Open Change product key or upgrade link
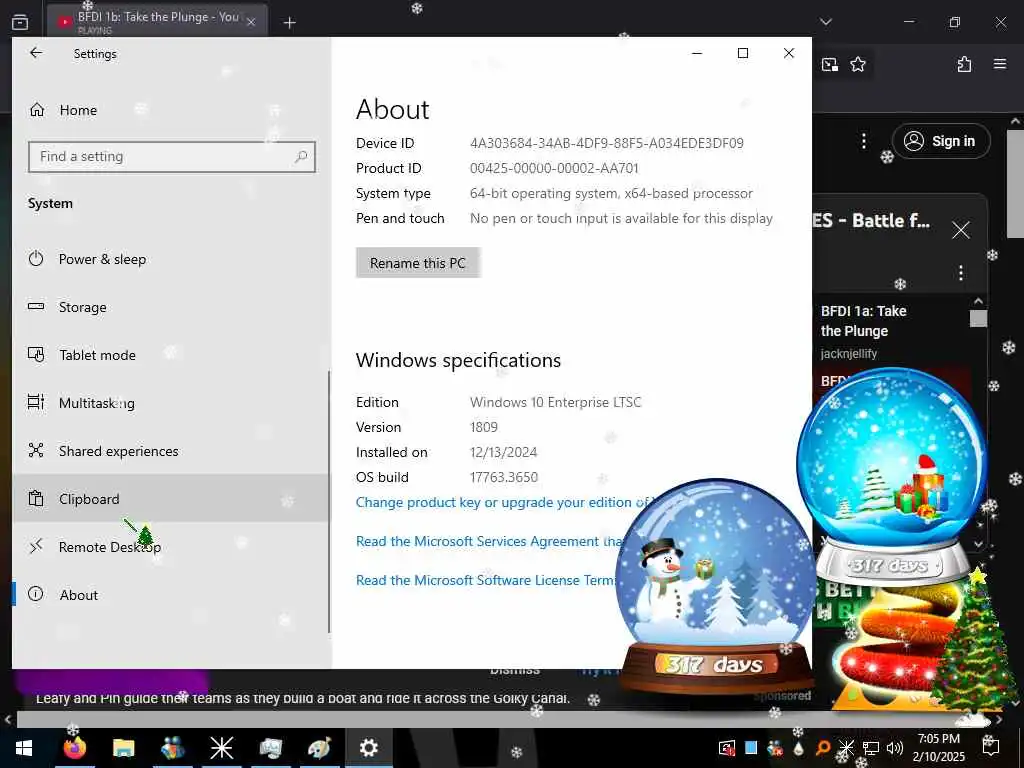Image resolution: width=1024 pixels, height=768 pixels. click(x=502, y=502)
